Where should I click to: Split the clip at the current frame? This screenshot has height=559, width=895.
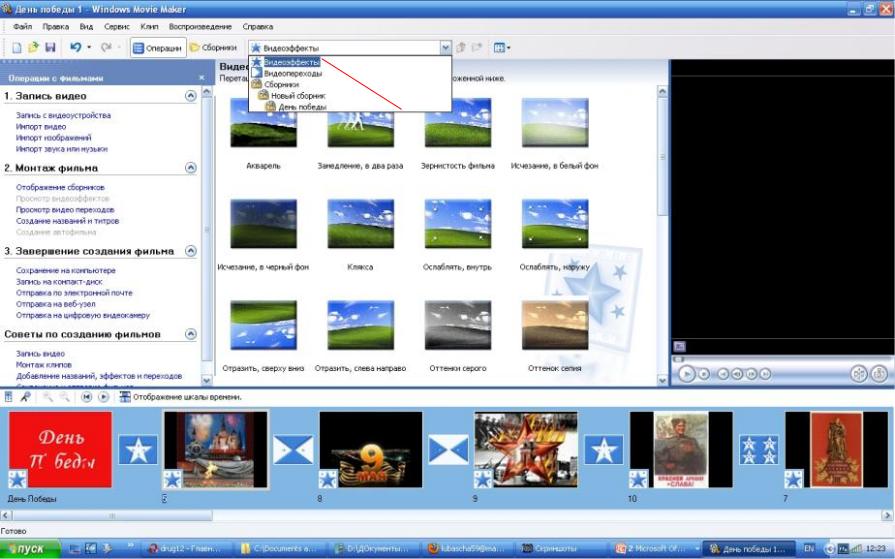coord(859,374)
